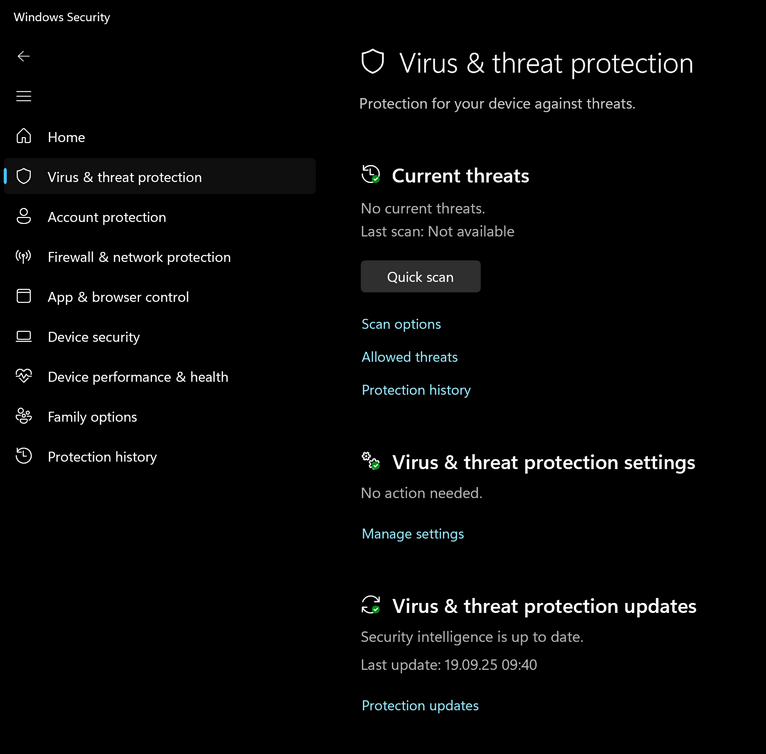The width and height of the screenshot is (766, 754).
Task: Click the Protection history clock icon in sidebar
Action: (24, 457)
